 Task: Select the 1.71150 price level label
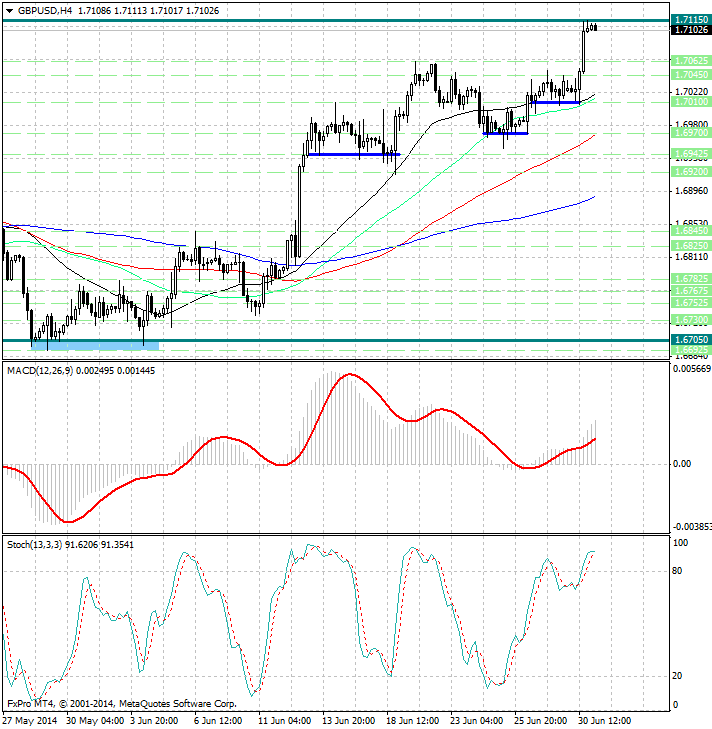(x=691, y=20)
